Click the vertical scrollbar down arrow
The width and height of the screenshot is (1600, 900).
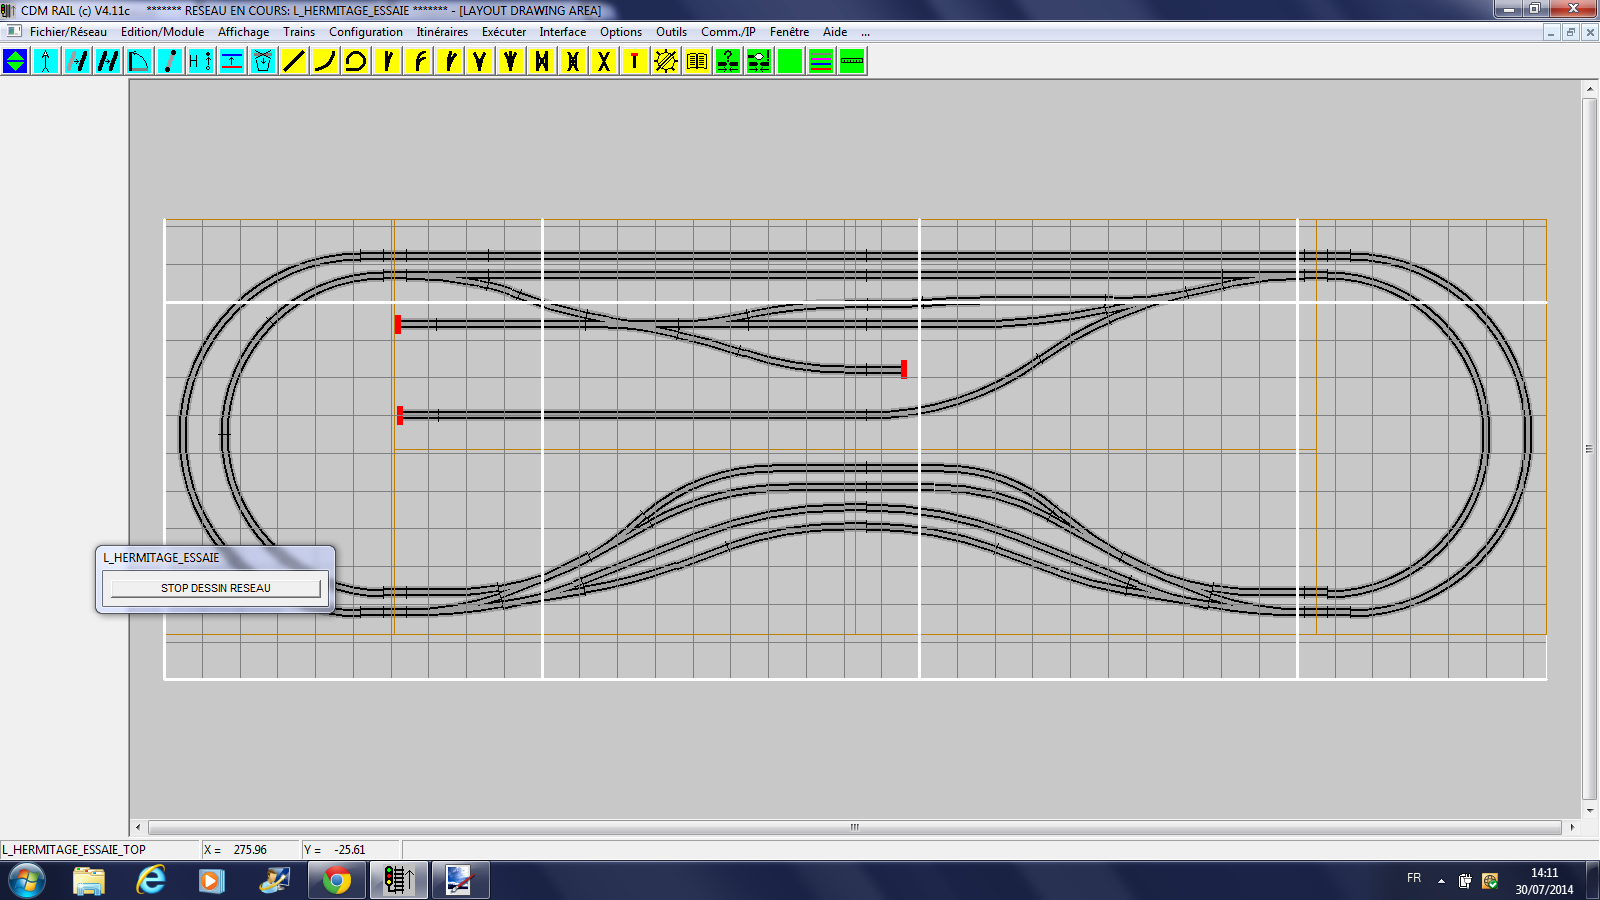click(x=1590, y=811)
